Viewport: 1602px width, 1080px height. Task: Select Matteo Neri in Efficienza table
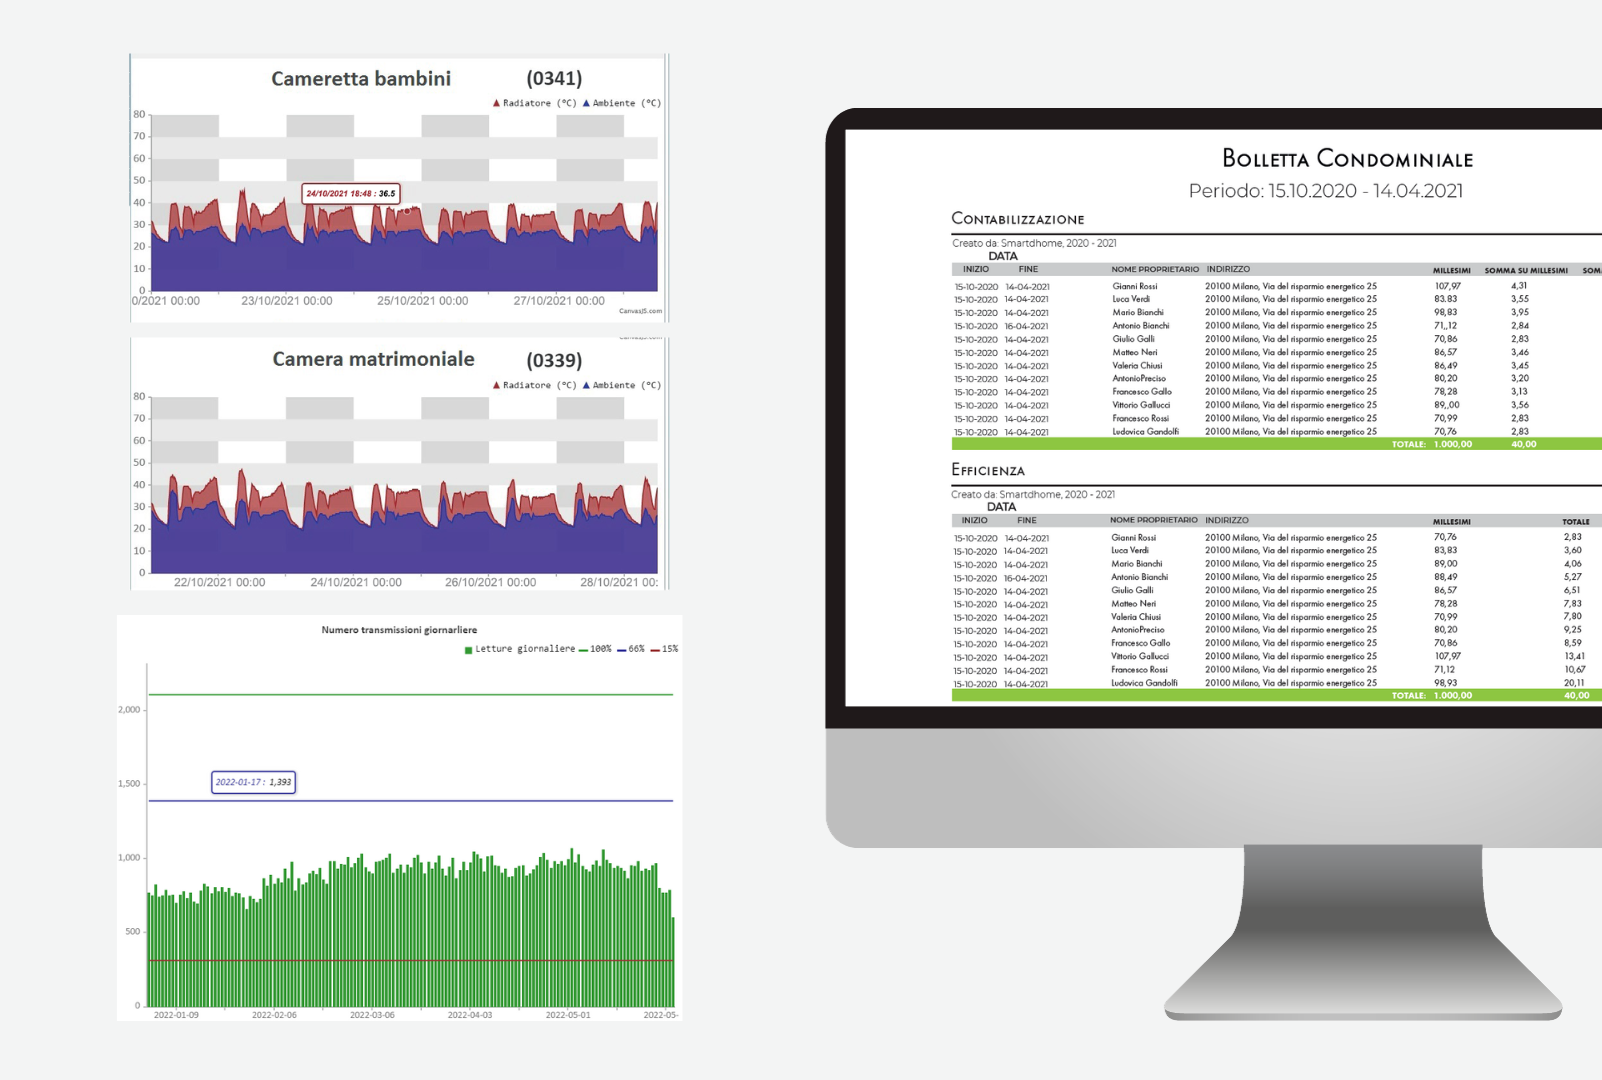[1133, 603]
